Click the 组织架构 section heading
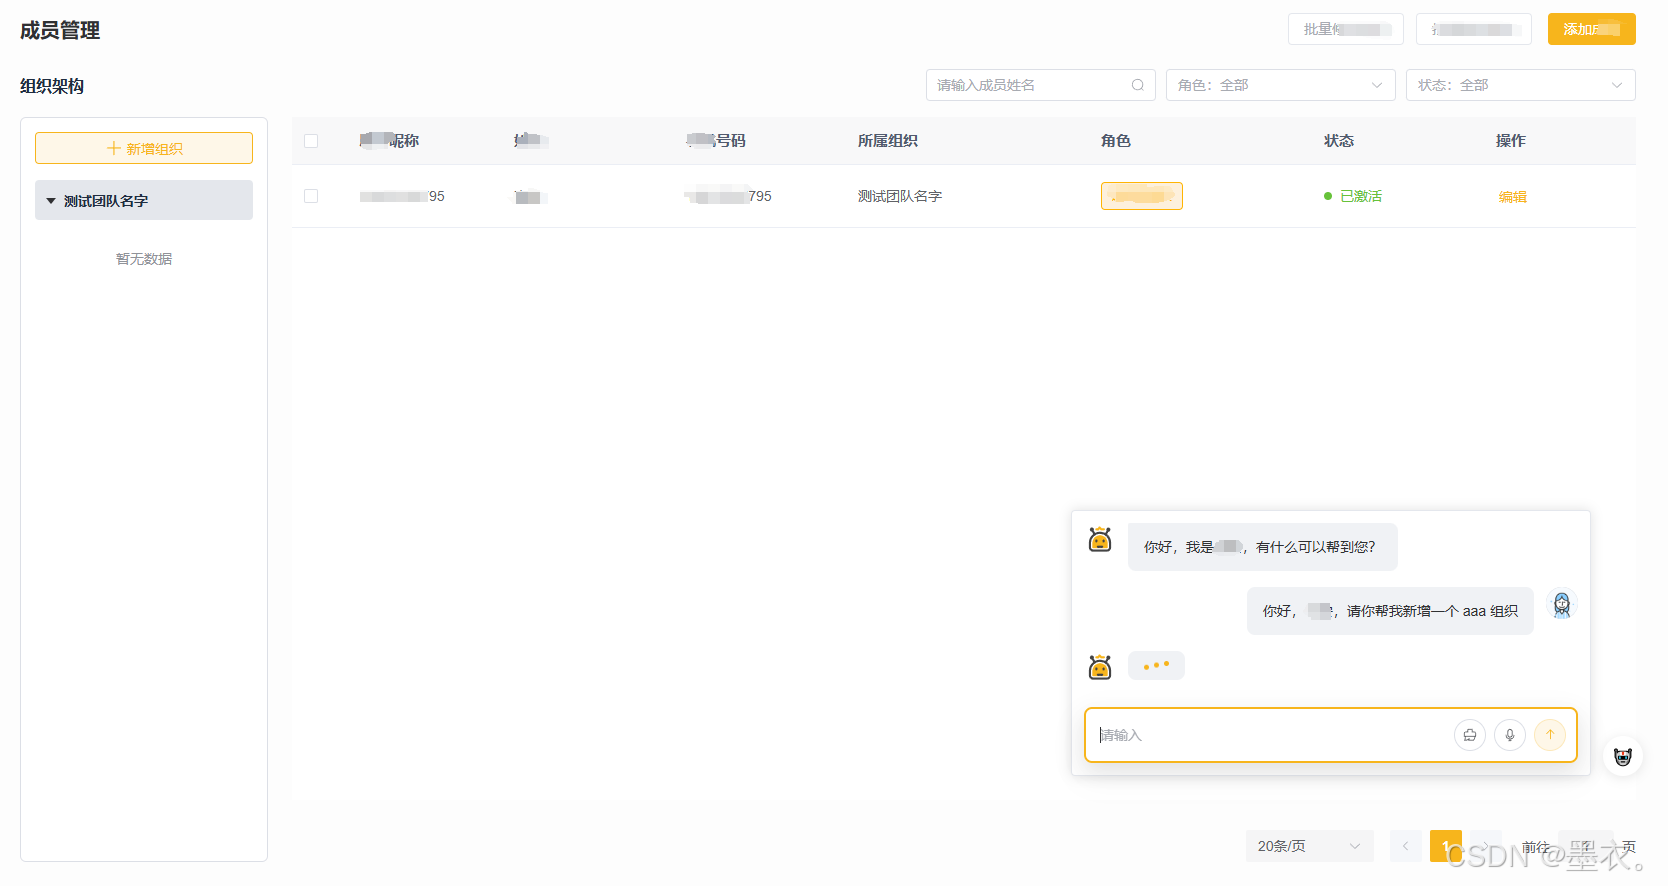 (52, 86)
